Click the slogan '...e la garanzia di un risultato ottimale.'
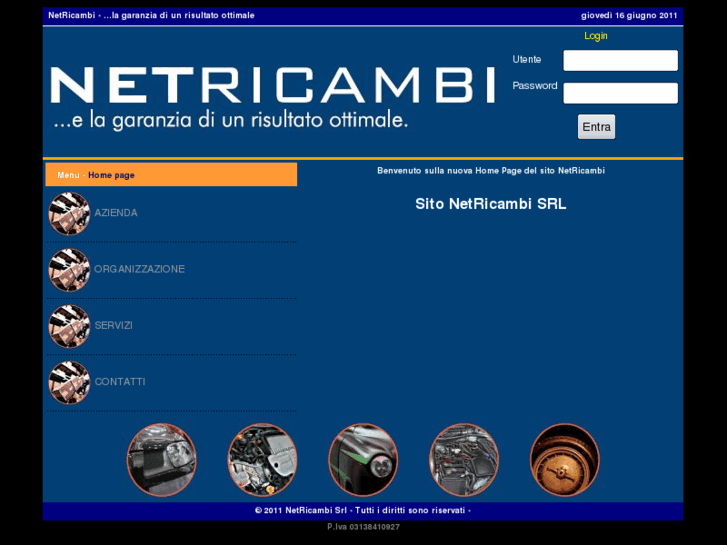Screen dimensions: 727x545 [231, 121]
